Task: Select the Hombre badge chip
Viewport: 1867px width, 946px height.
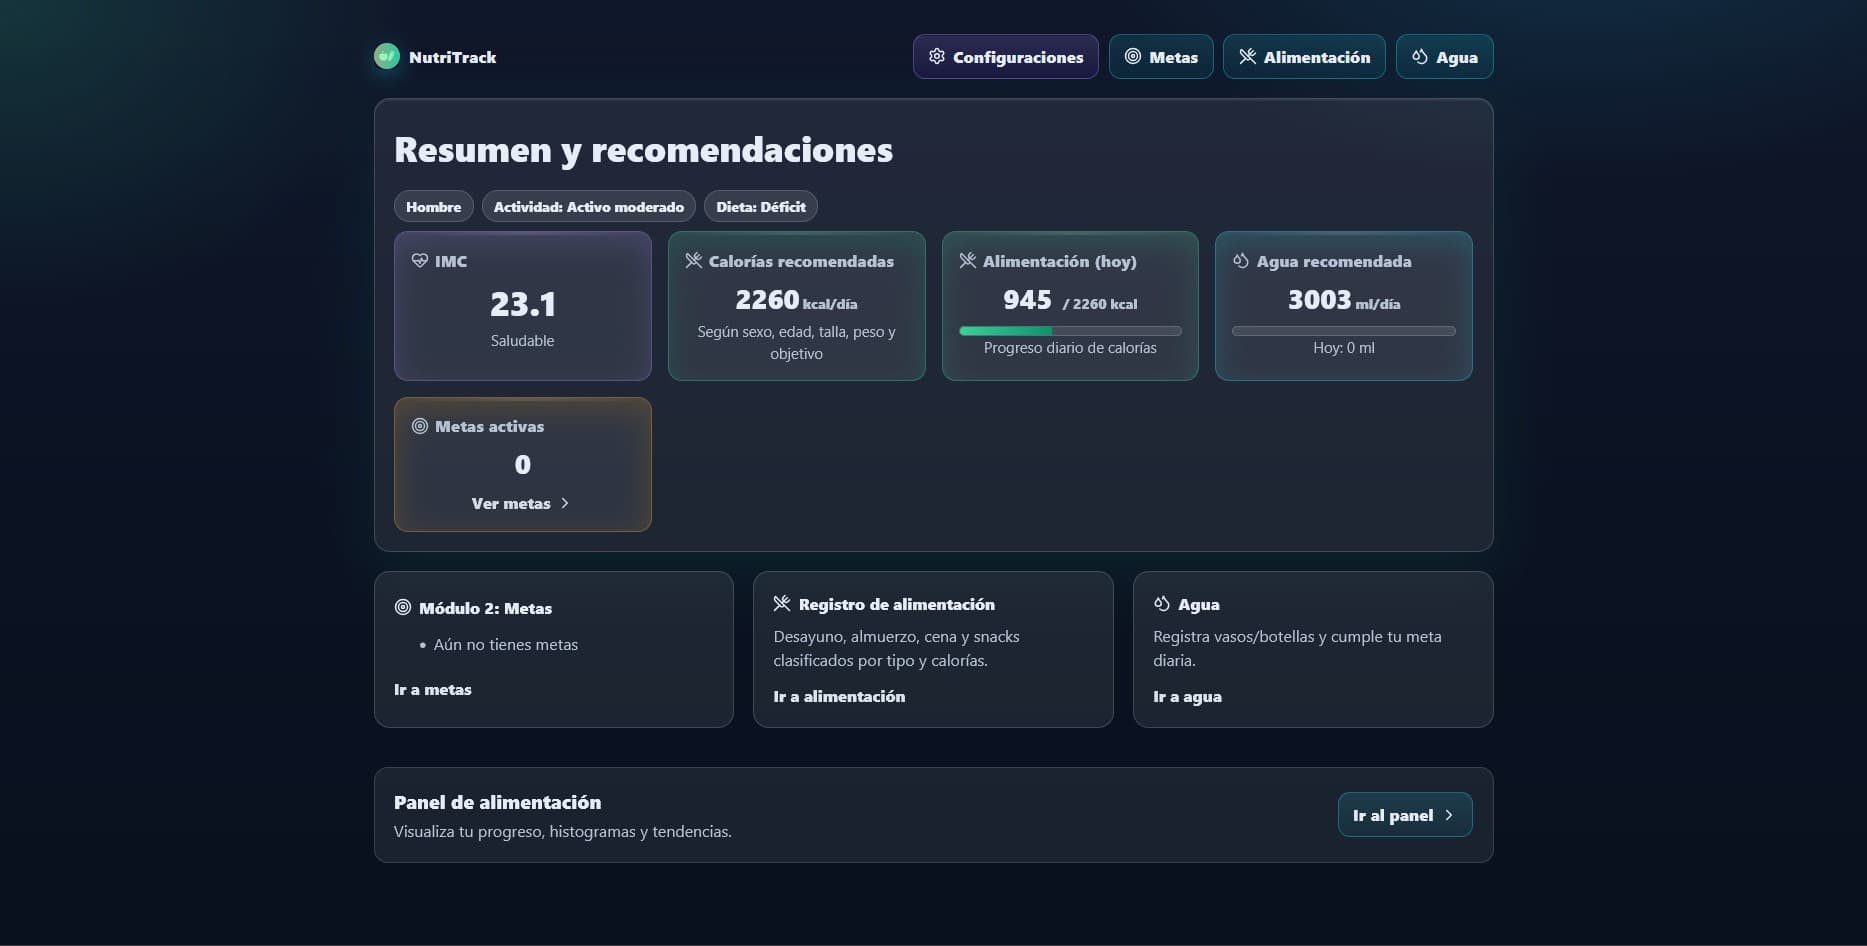Action: point(433,206)
